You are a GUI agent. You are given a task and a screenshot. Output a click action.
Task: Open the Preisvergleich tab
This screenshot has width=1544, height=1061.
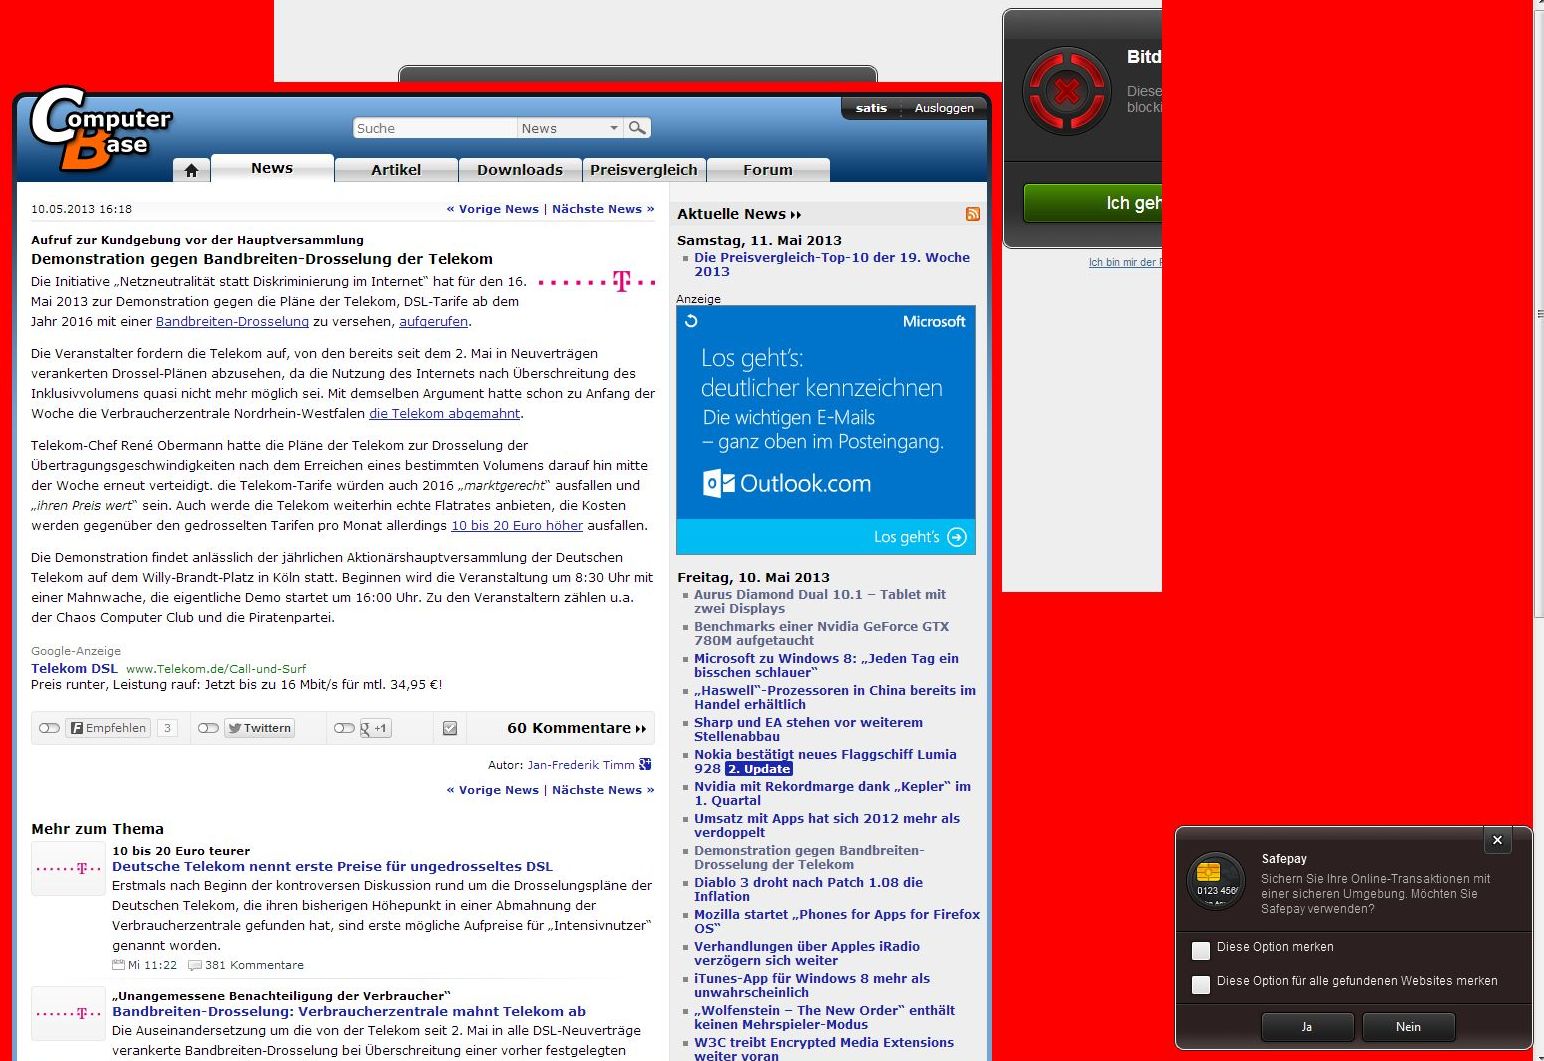pos(644,170)
